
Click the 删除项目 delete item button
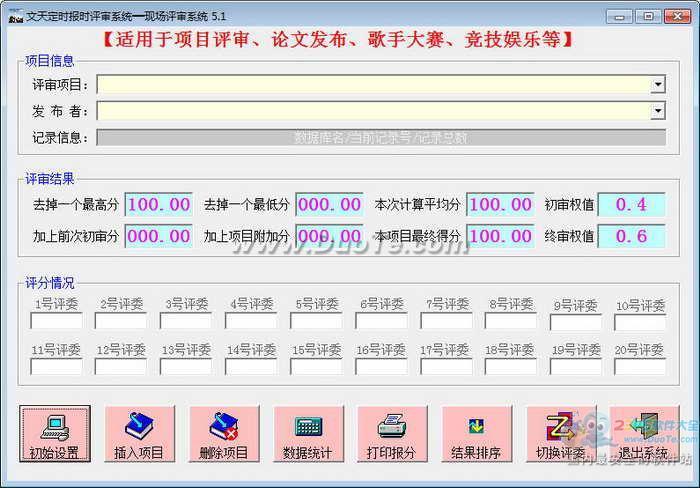click(x=224, y=434)
